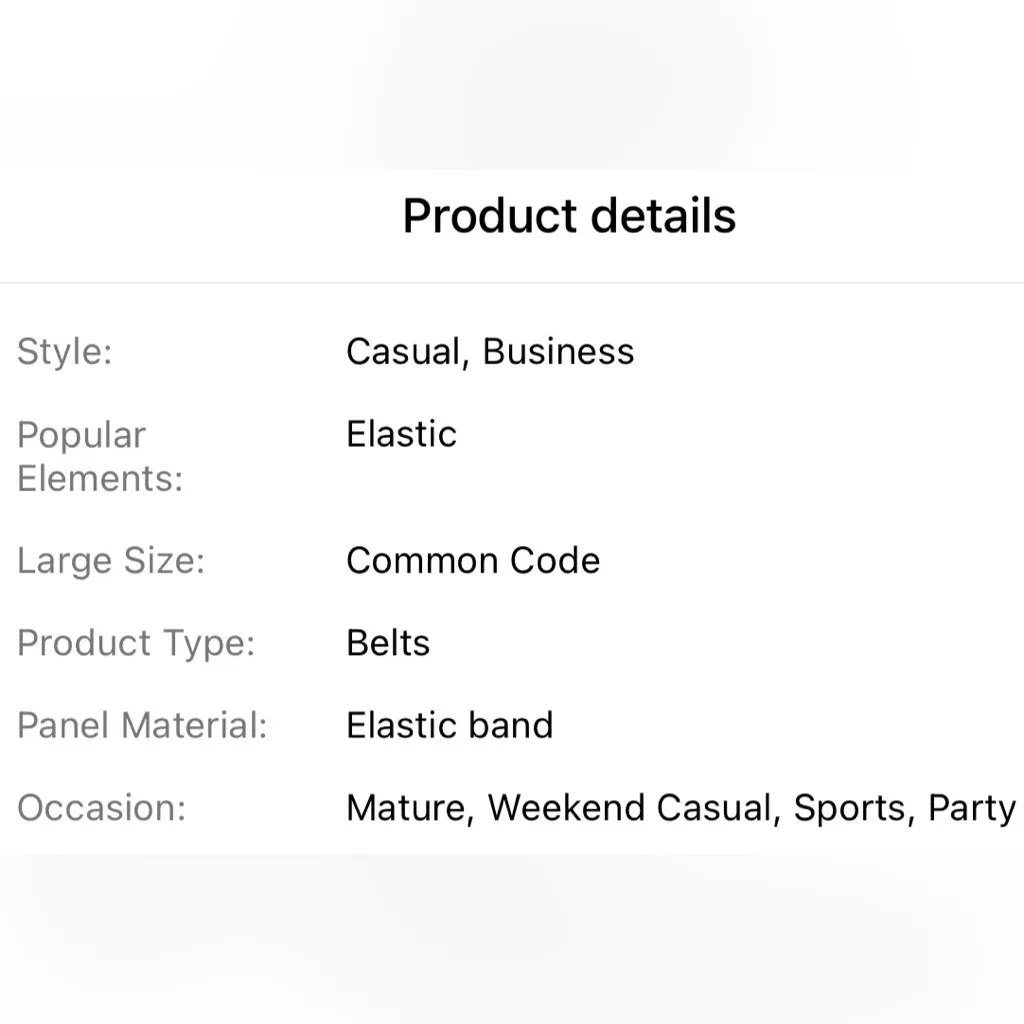Click the Style field label

coord(65,352)
